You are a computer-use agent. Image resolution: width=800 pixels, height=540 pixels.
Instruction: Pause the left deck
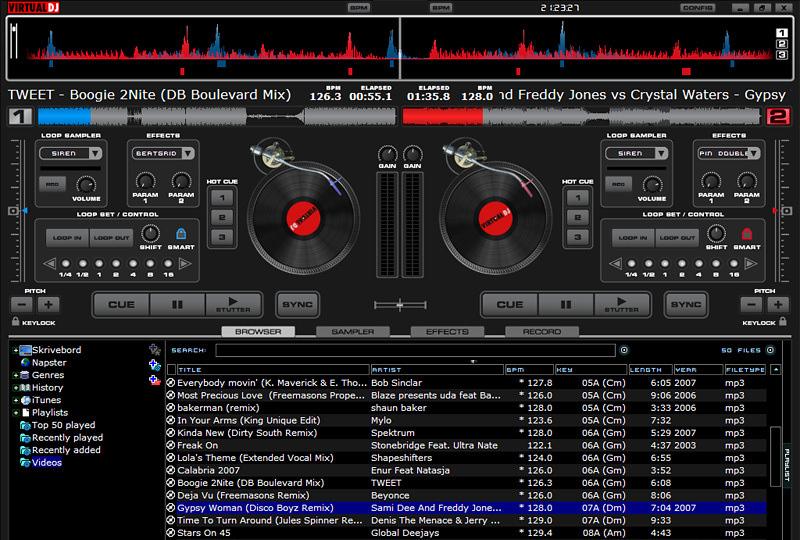pos(177,305)
